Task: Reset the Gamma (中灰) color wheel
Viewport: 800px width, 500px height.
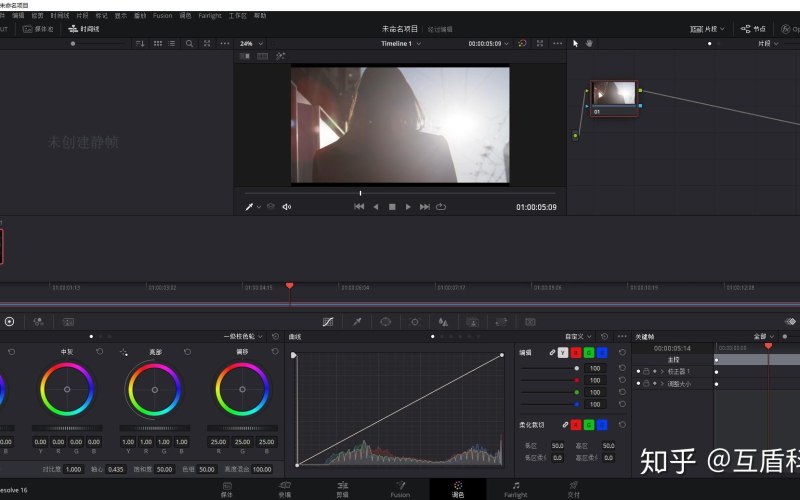Action: tap(99, 352)
